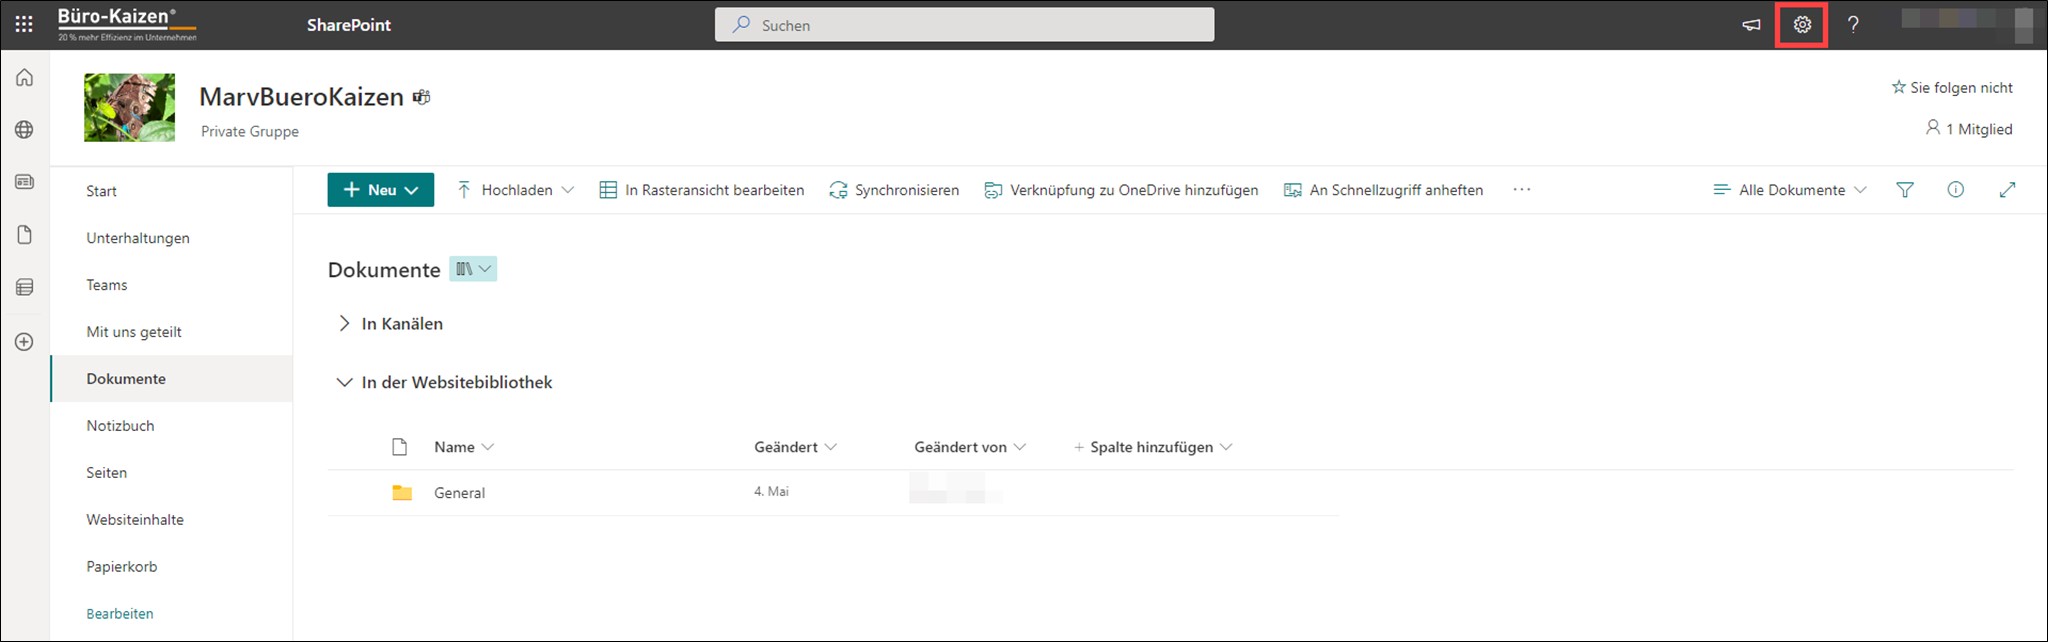Click the '1 Mitglied' members link
The image size is (2048, 642).
point(1969,129)
